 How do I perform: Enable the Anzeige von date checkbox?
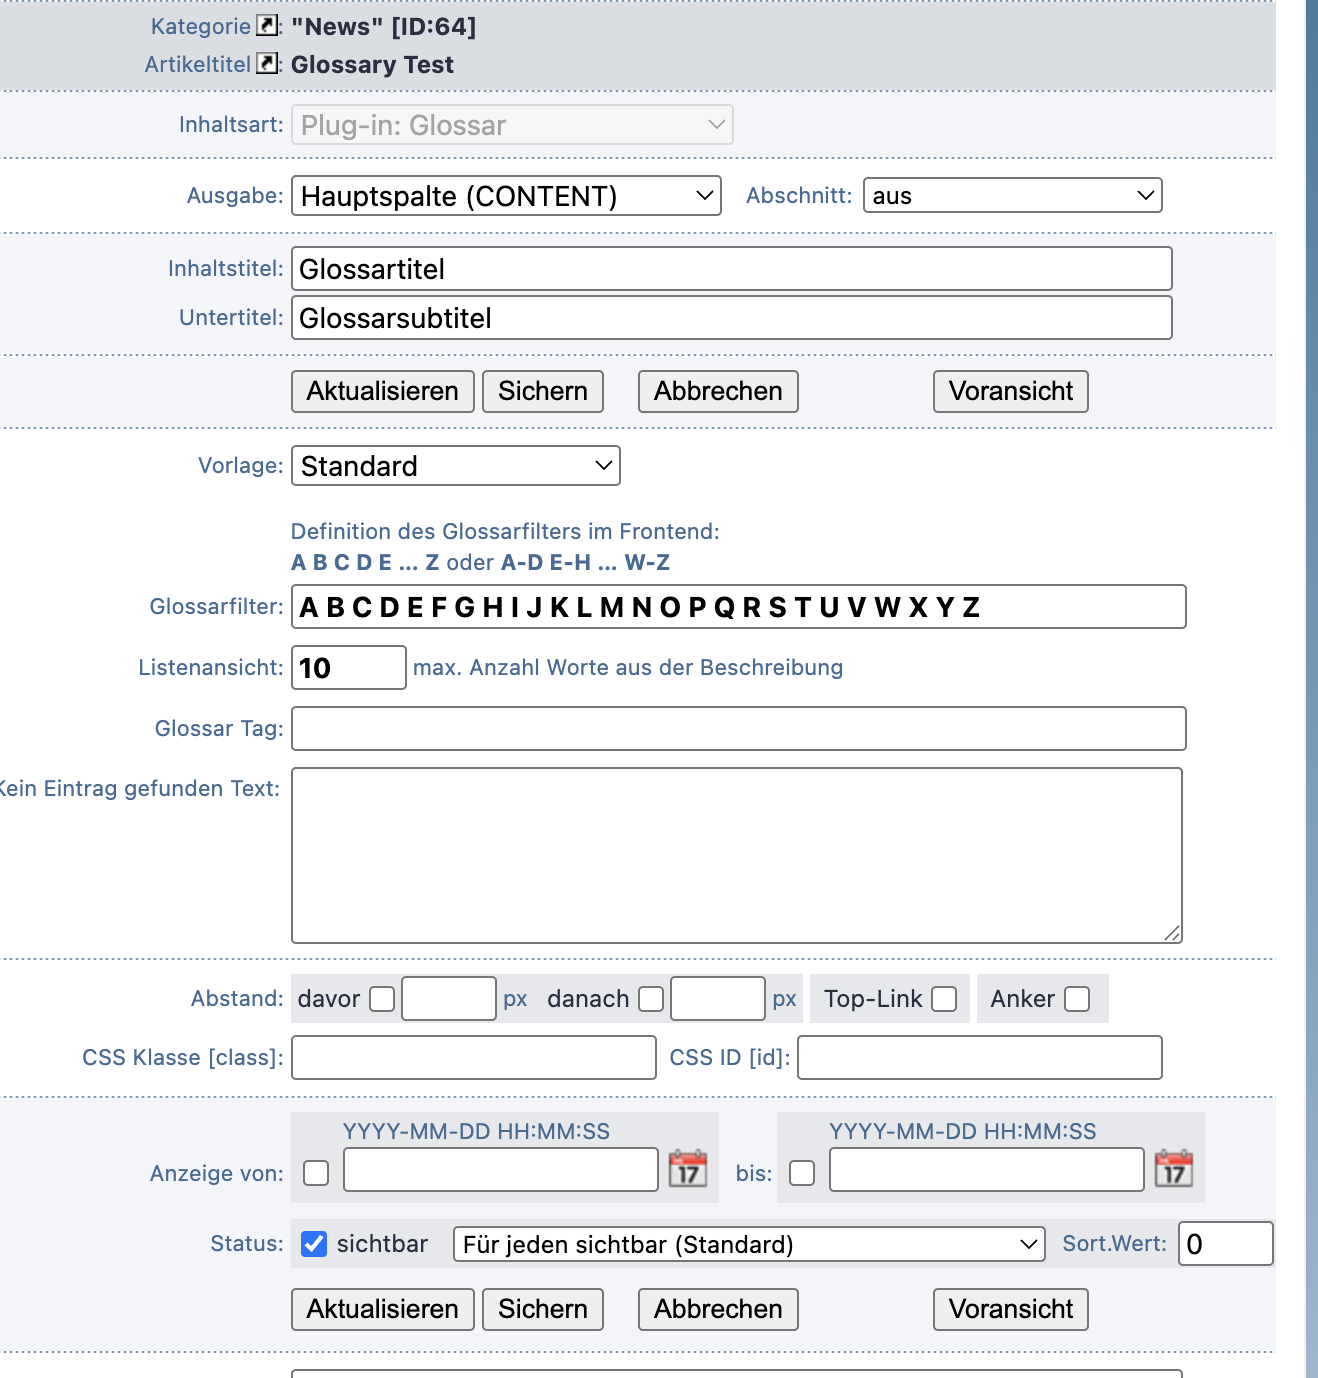click(316, 1173)
